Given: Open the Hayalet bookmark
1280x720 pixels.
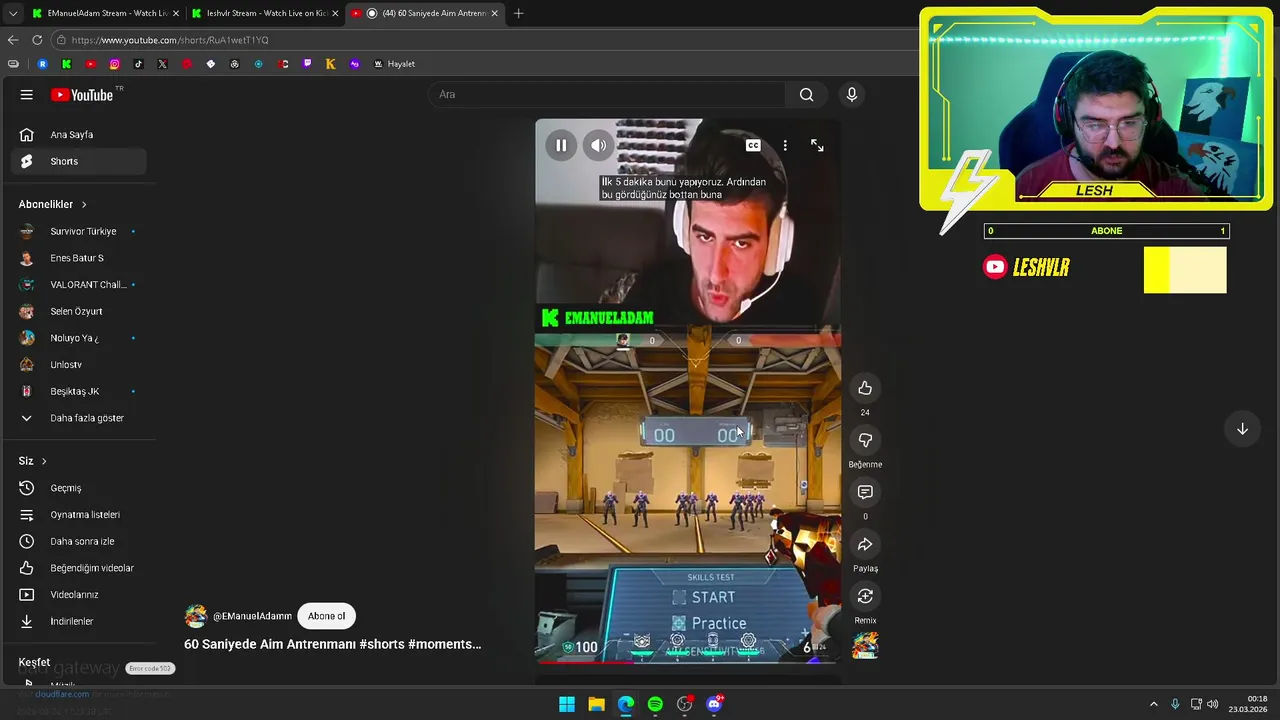Looking at the screenshot, I should click(394, 64).
